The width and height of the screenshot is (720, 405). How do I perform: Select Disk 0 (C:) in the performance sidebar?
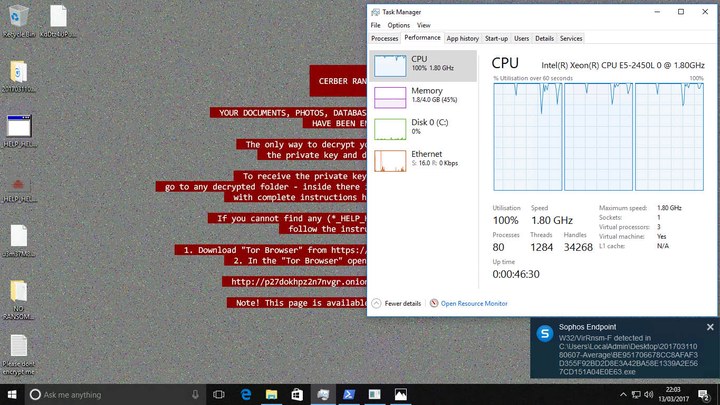423,129
